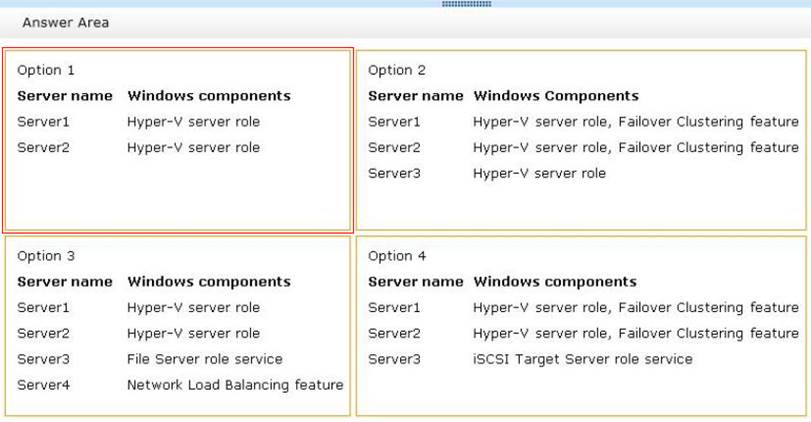The image size is (811, 422).
Task: Click Server2 row in Option 1
Action: (x=138, y=148)
